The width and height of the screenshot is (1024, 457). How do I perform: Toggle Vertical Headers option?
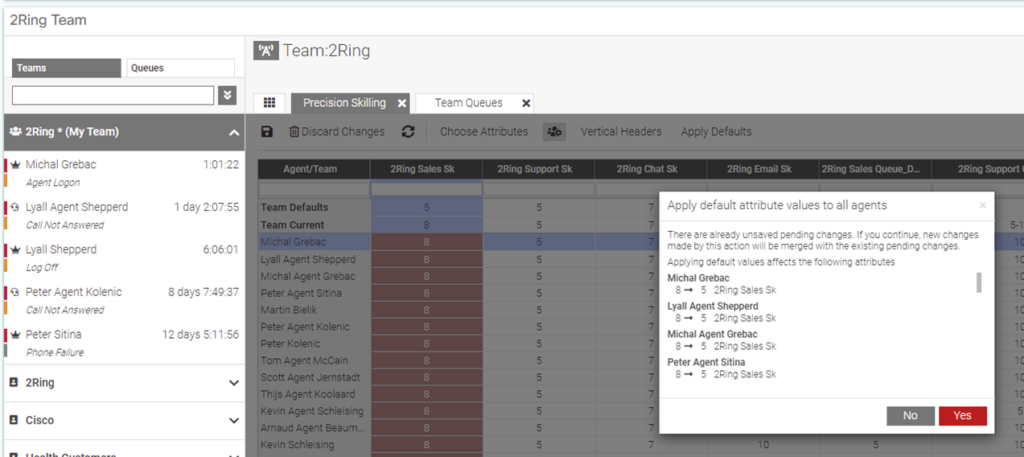[621, 132]
